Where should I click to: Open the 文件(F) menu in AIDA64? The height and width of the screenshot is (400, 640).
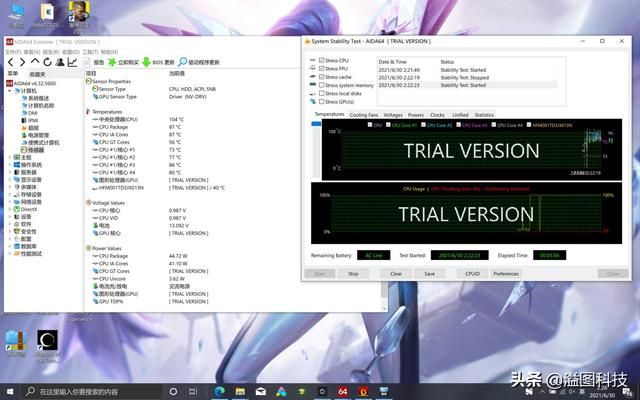(x=13, y=52)
